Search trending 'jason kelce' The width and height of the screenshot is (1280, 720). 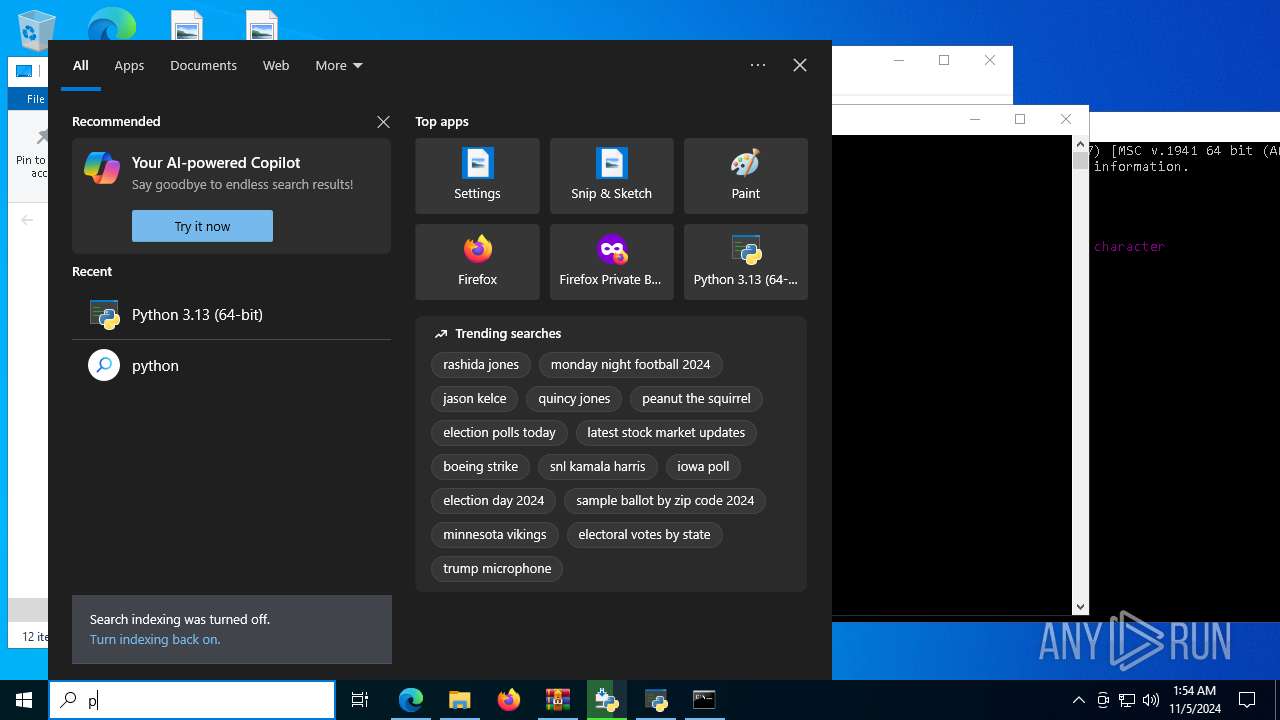(474, 399)
